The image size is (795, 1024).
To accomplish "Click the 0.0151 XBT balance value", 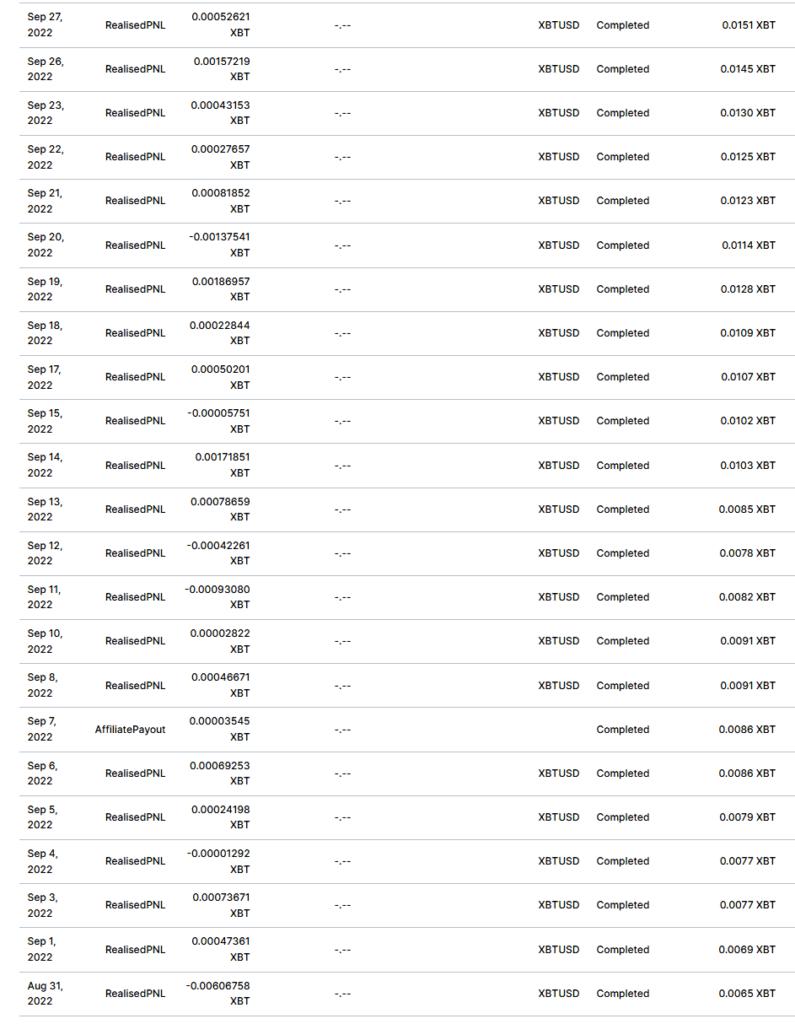I will [748, 25].
